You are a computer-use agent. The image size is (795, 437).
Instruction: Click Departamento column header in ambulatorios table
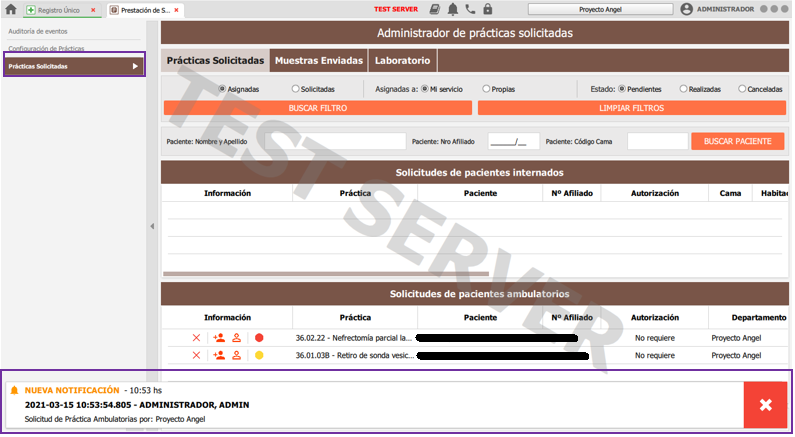coord(758,317)
